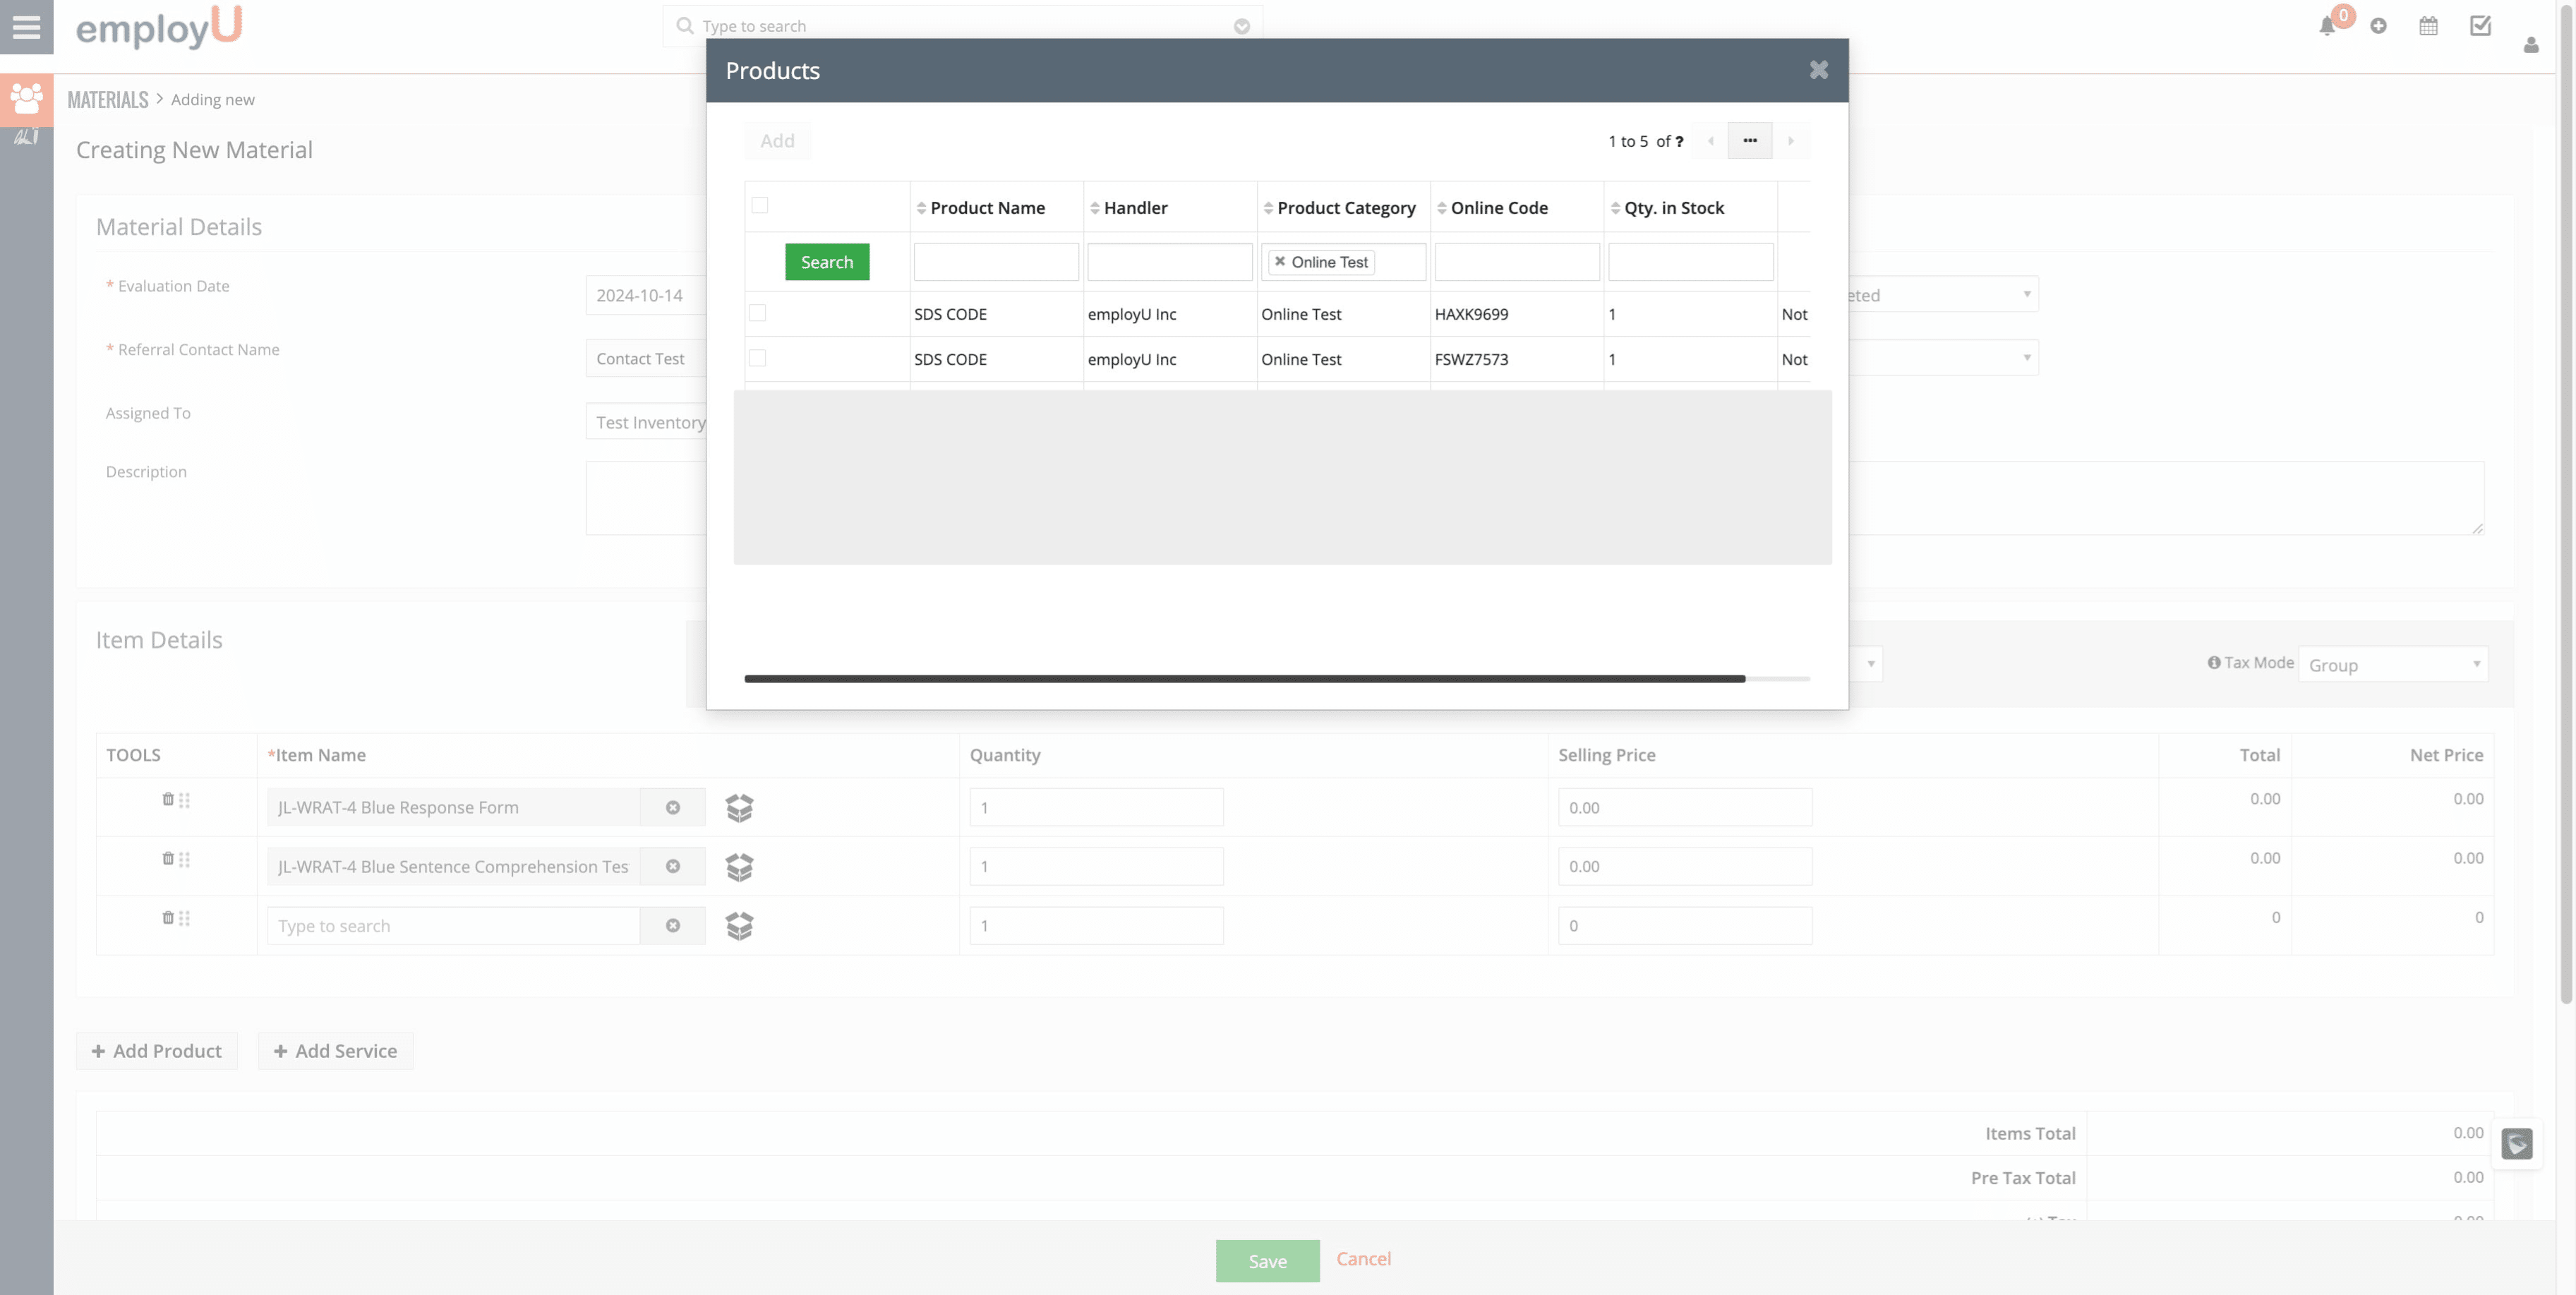The height and width of the screenshot is (1295, 2576).
Task: Check the FSWZ7573 product row
Action: 758,358
